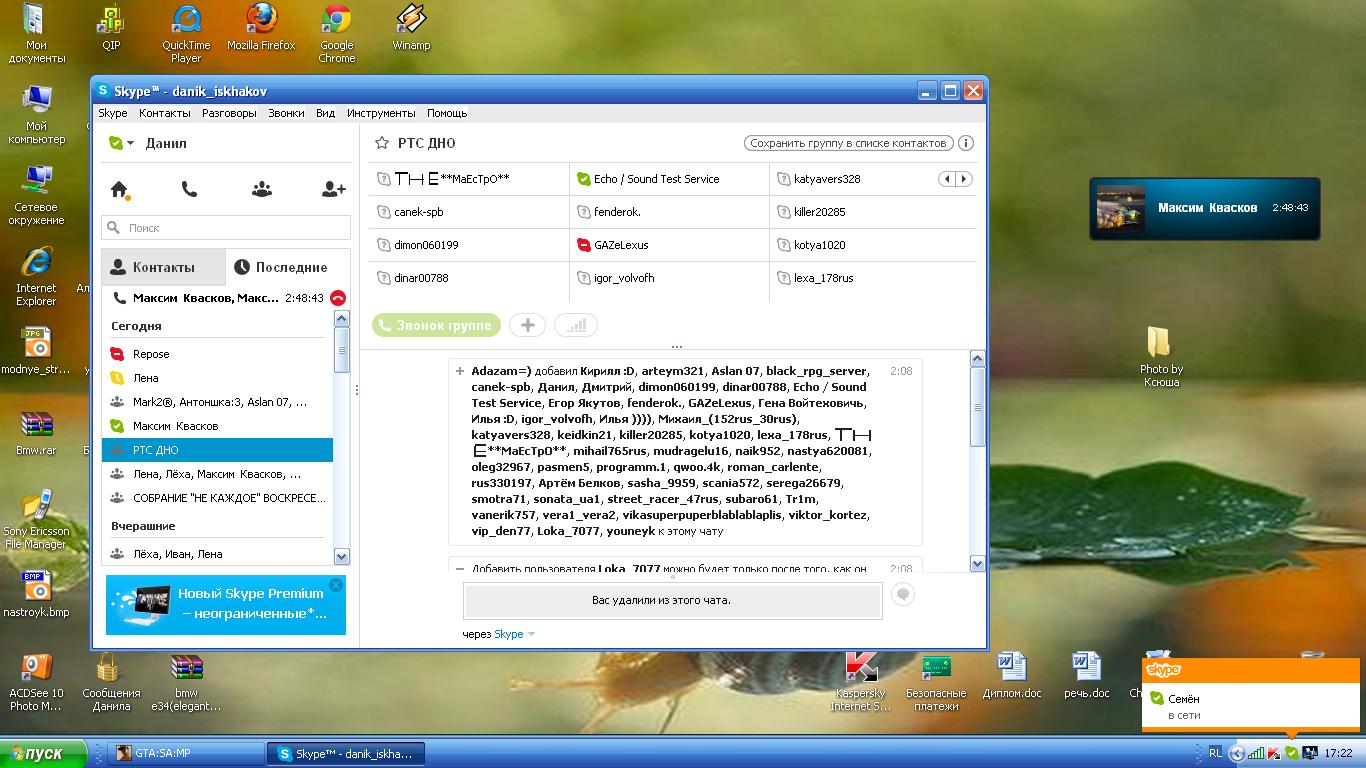Click participant katyavers328
This screenshot has height=768, width=1366.
826,179
